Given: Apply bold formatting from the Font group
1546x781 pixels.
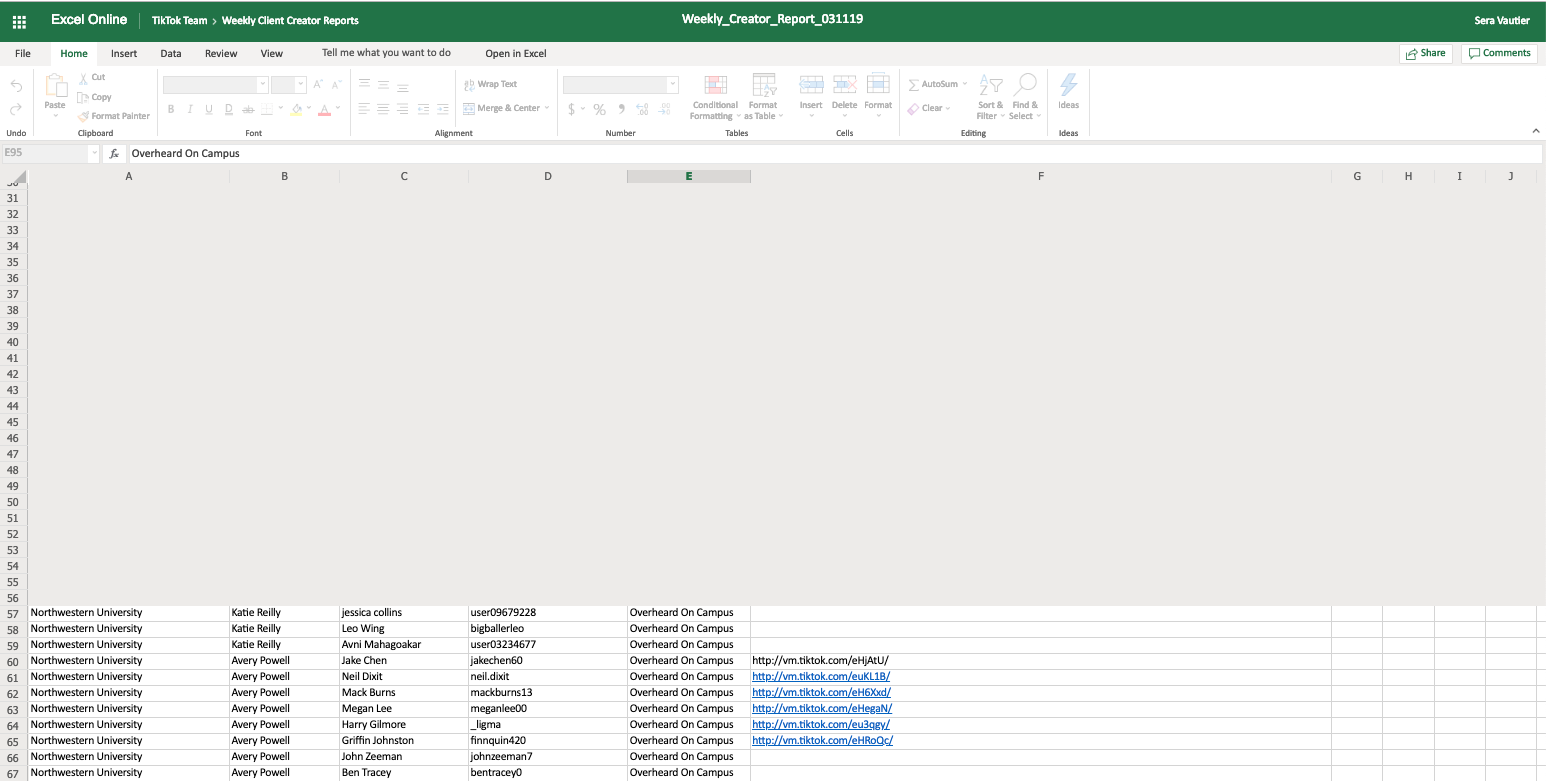Looking at the screenshot, I should pyautogui.click(x=170, y=108).
